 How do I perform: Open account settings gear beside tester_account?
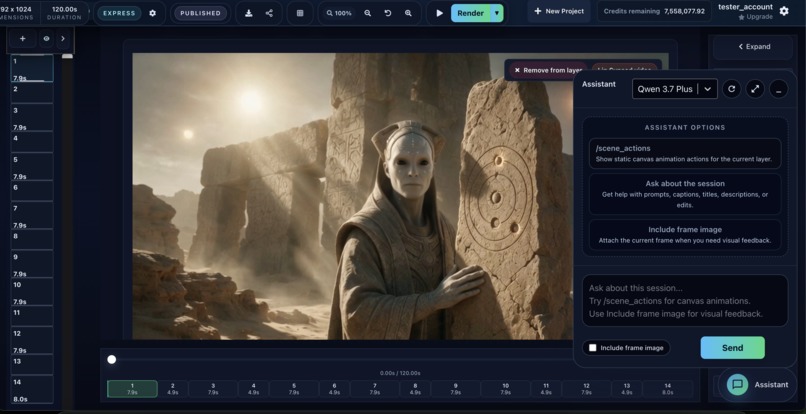pos(784,11)
